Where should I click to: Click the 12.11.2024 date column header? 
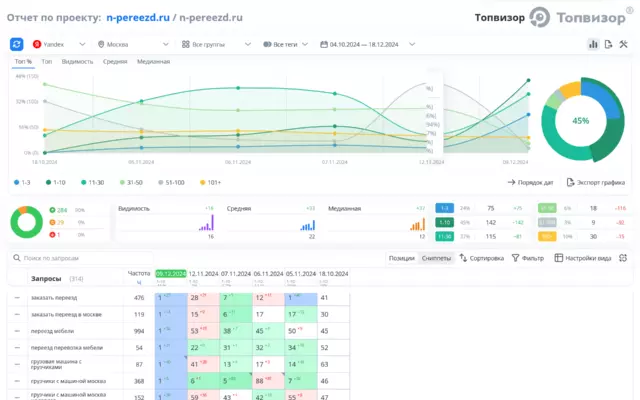click(203, 273)
